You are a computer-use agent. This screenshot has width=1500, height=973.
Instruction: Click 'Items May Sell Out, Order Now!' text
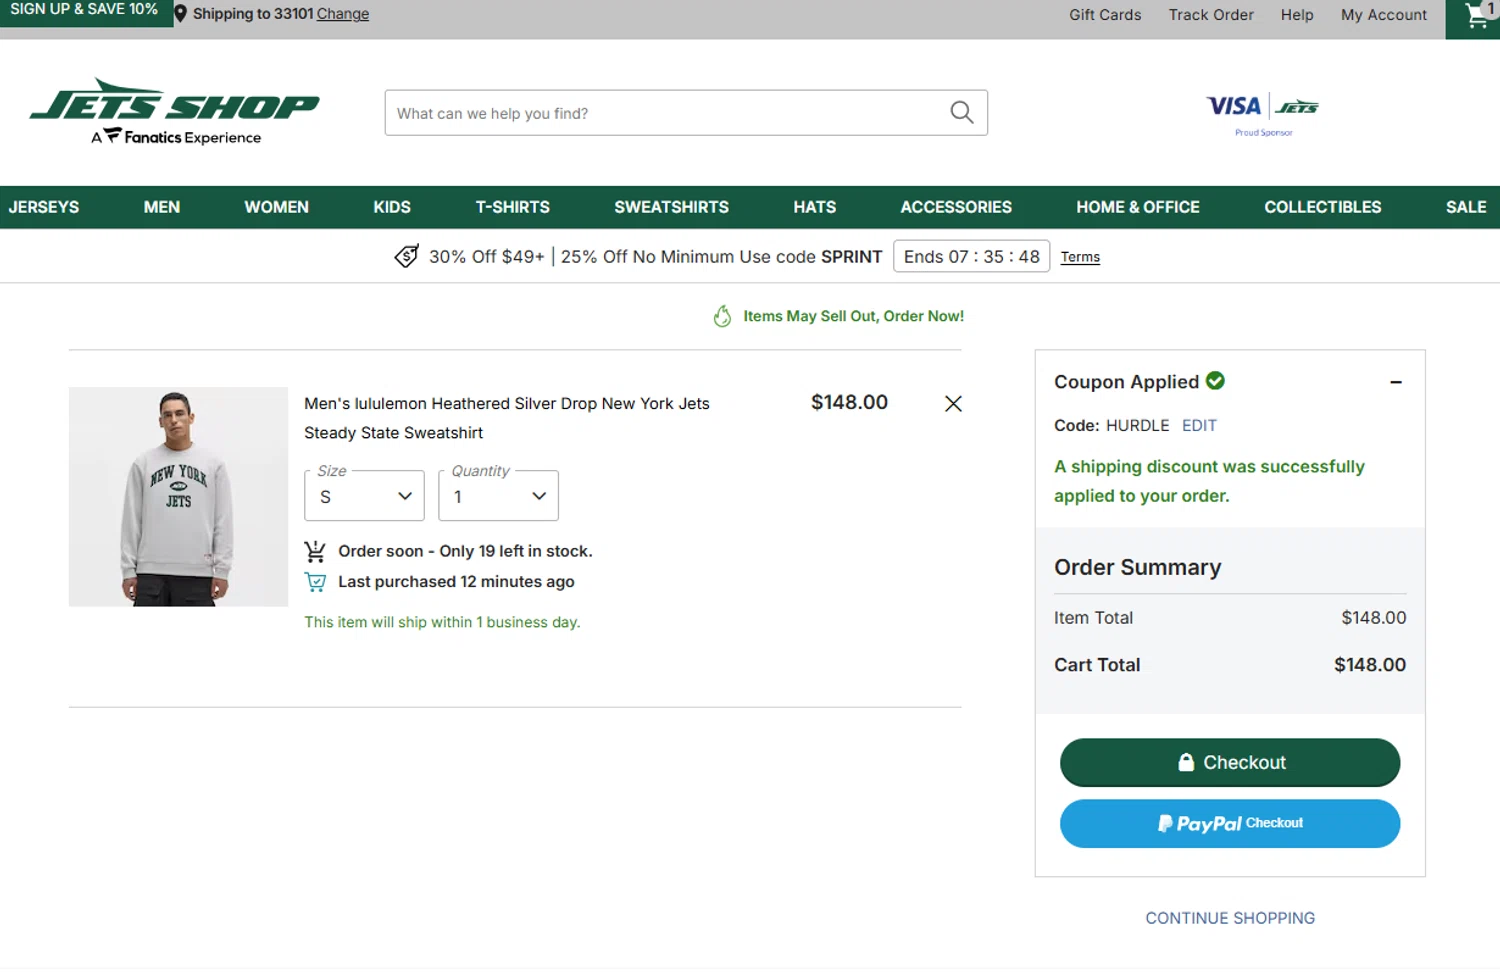853,316
